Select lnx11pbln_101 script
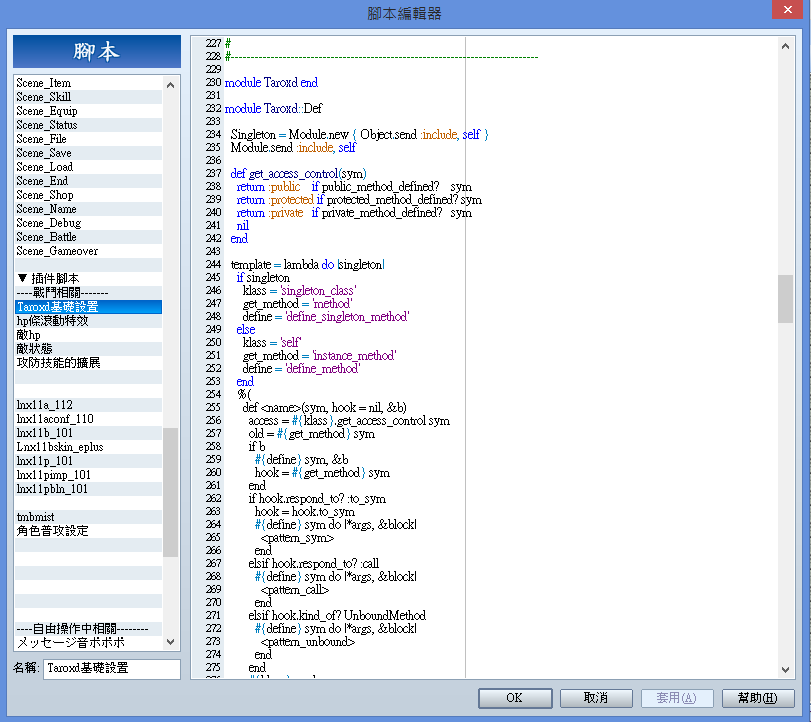 pos(88,489)
